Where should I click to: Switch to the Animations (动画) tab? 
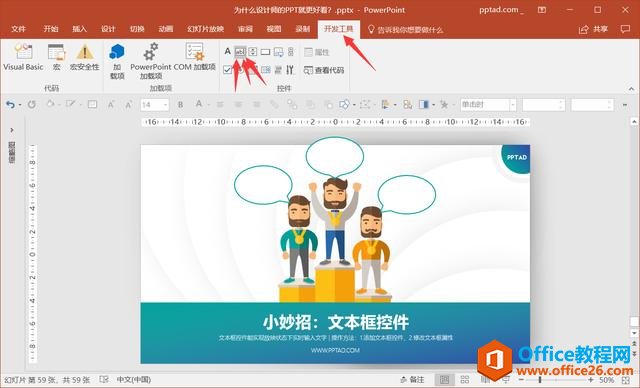click(x=166, y=29)
